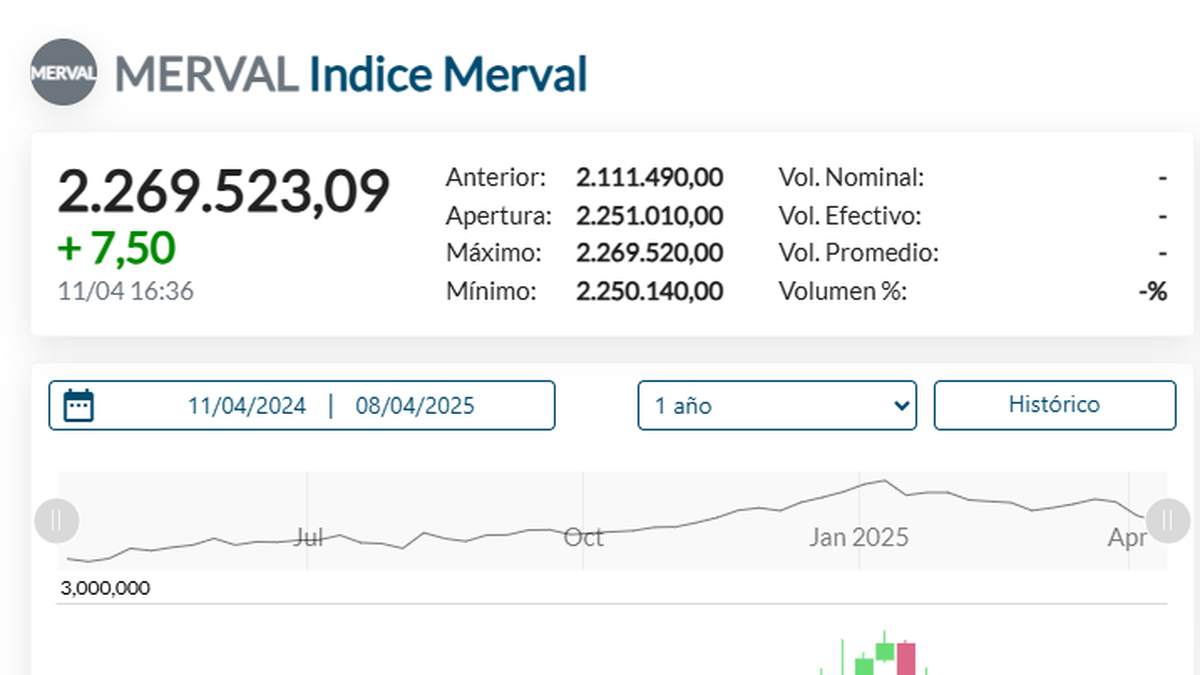Click the Apr axis label
Image resolution: width=1200 pixels, height=675 pixels.
click(1128, 537)
